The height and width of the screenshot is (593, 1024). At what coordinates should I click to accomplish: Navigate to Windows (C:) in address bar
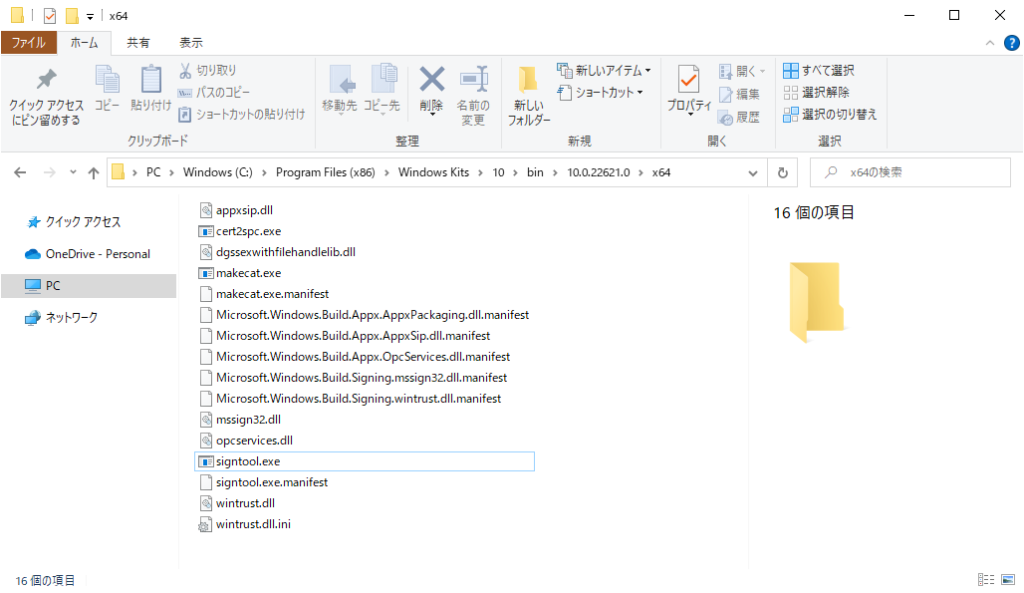point(217,172)
